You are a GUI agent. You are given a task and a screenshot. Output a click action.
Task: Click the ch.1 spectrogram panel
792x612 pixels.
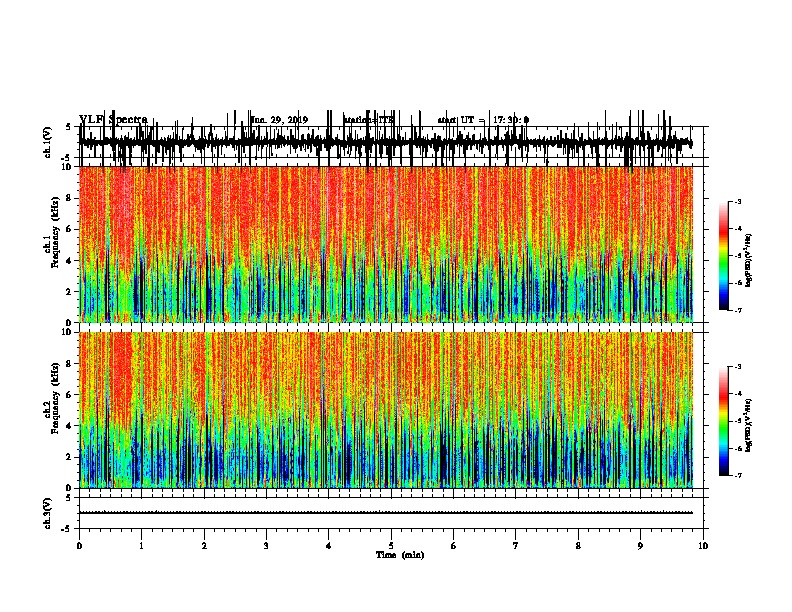tap(386, 244)
